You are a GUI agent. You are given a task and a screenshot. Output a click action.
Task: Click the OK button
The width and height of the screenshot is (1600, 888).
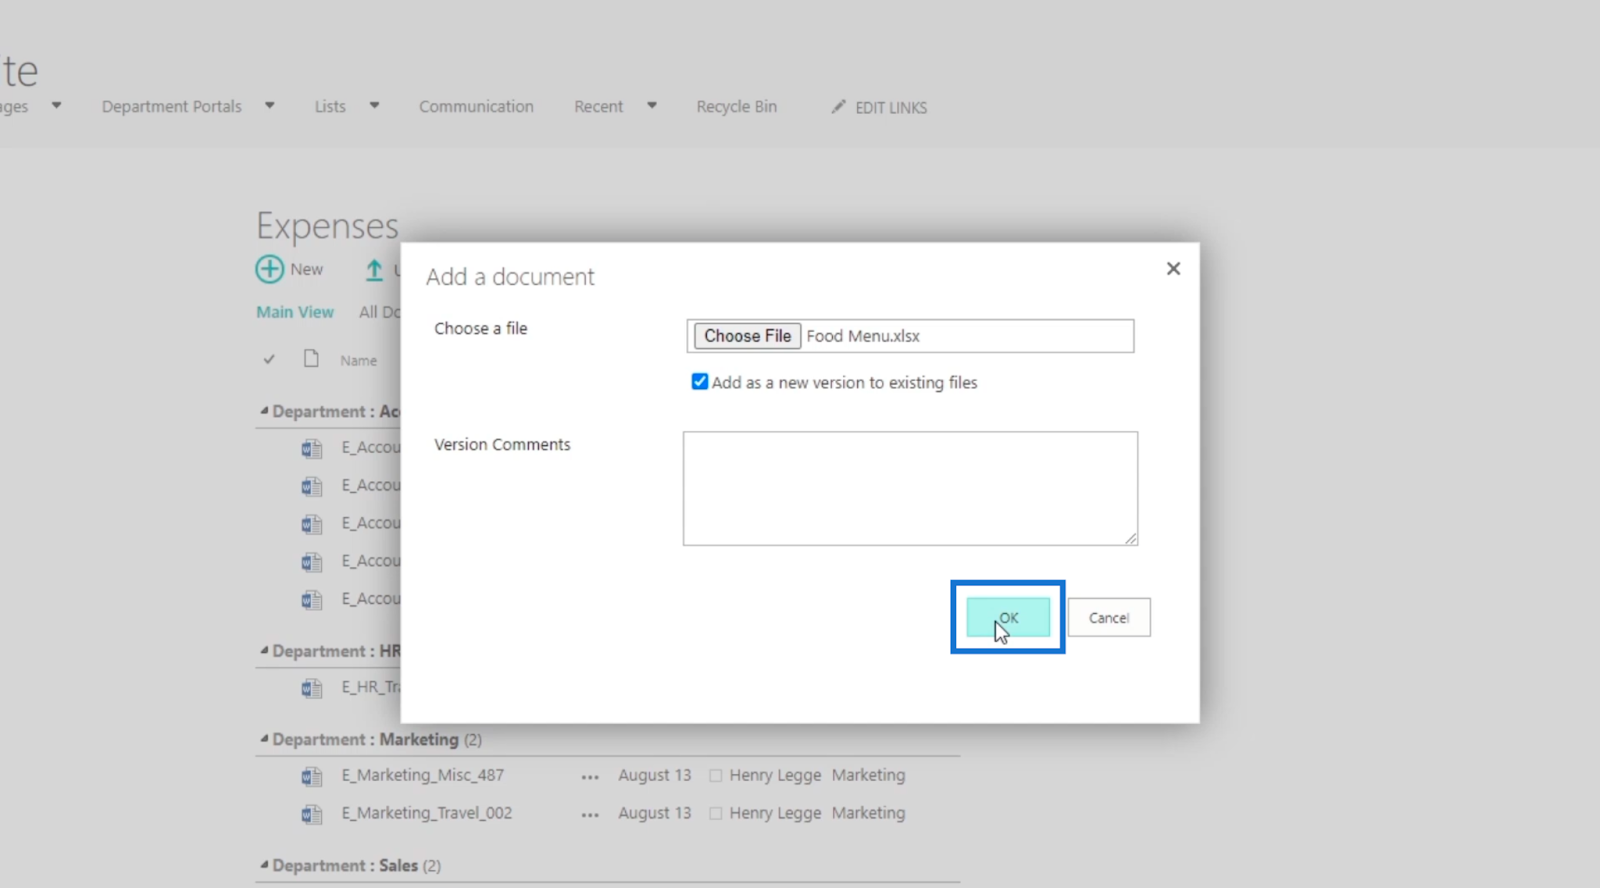point(1008,618)
